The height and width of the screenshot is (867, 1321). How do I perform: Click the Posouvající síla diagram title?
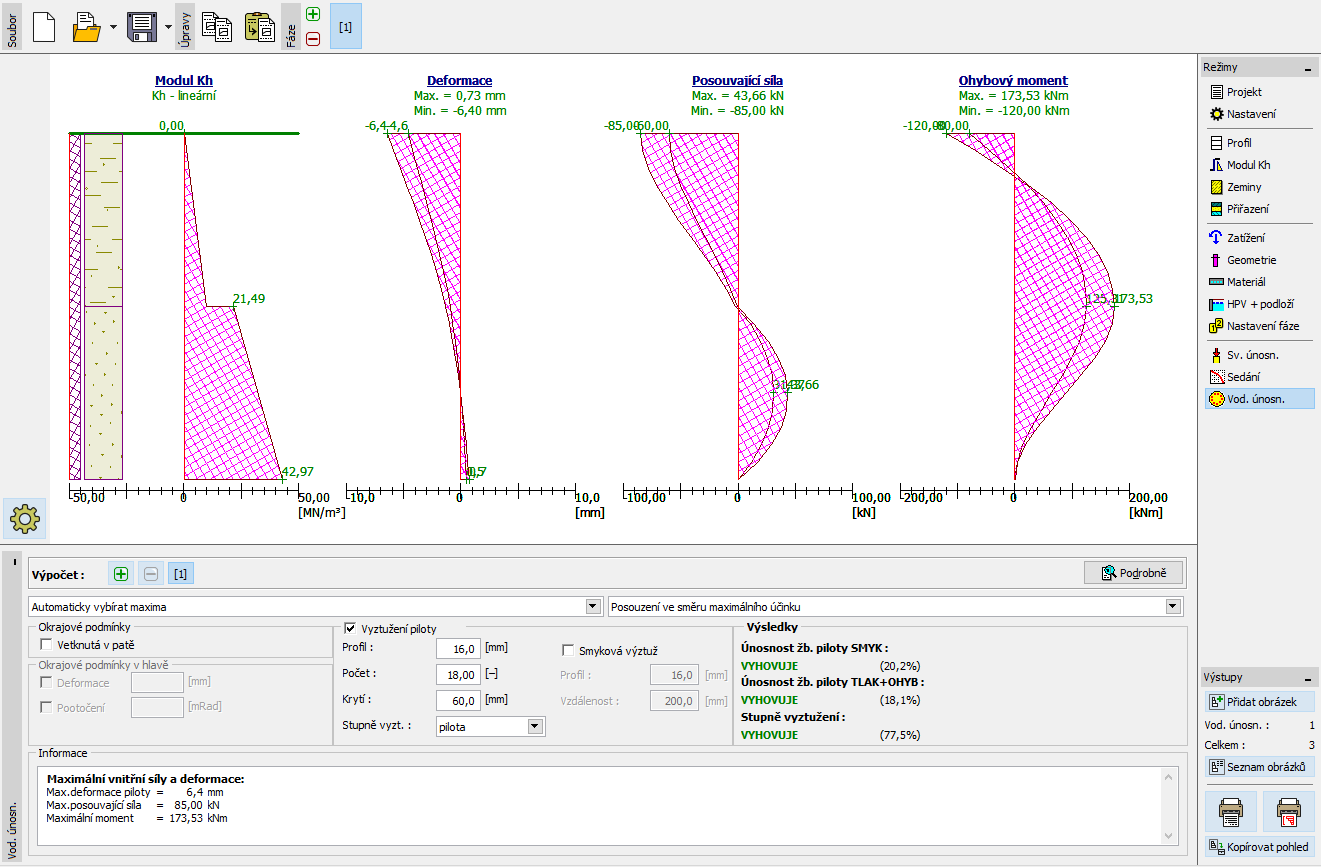coord(738,81)
